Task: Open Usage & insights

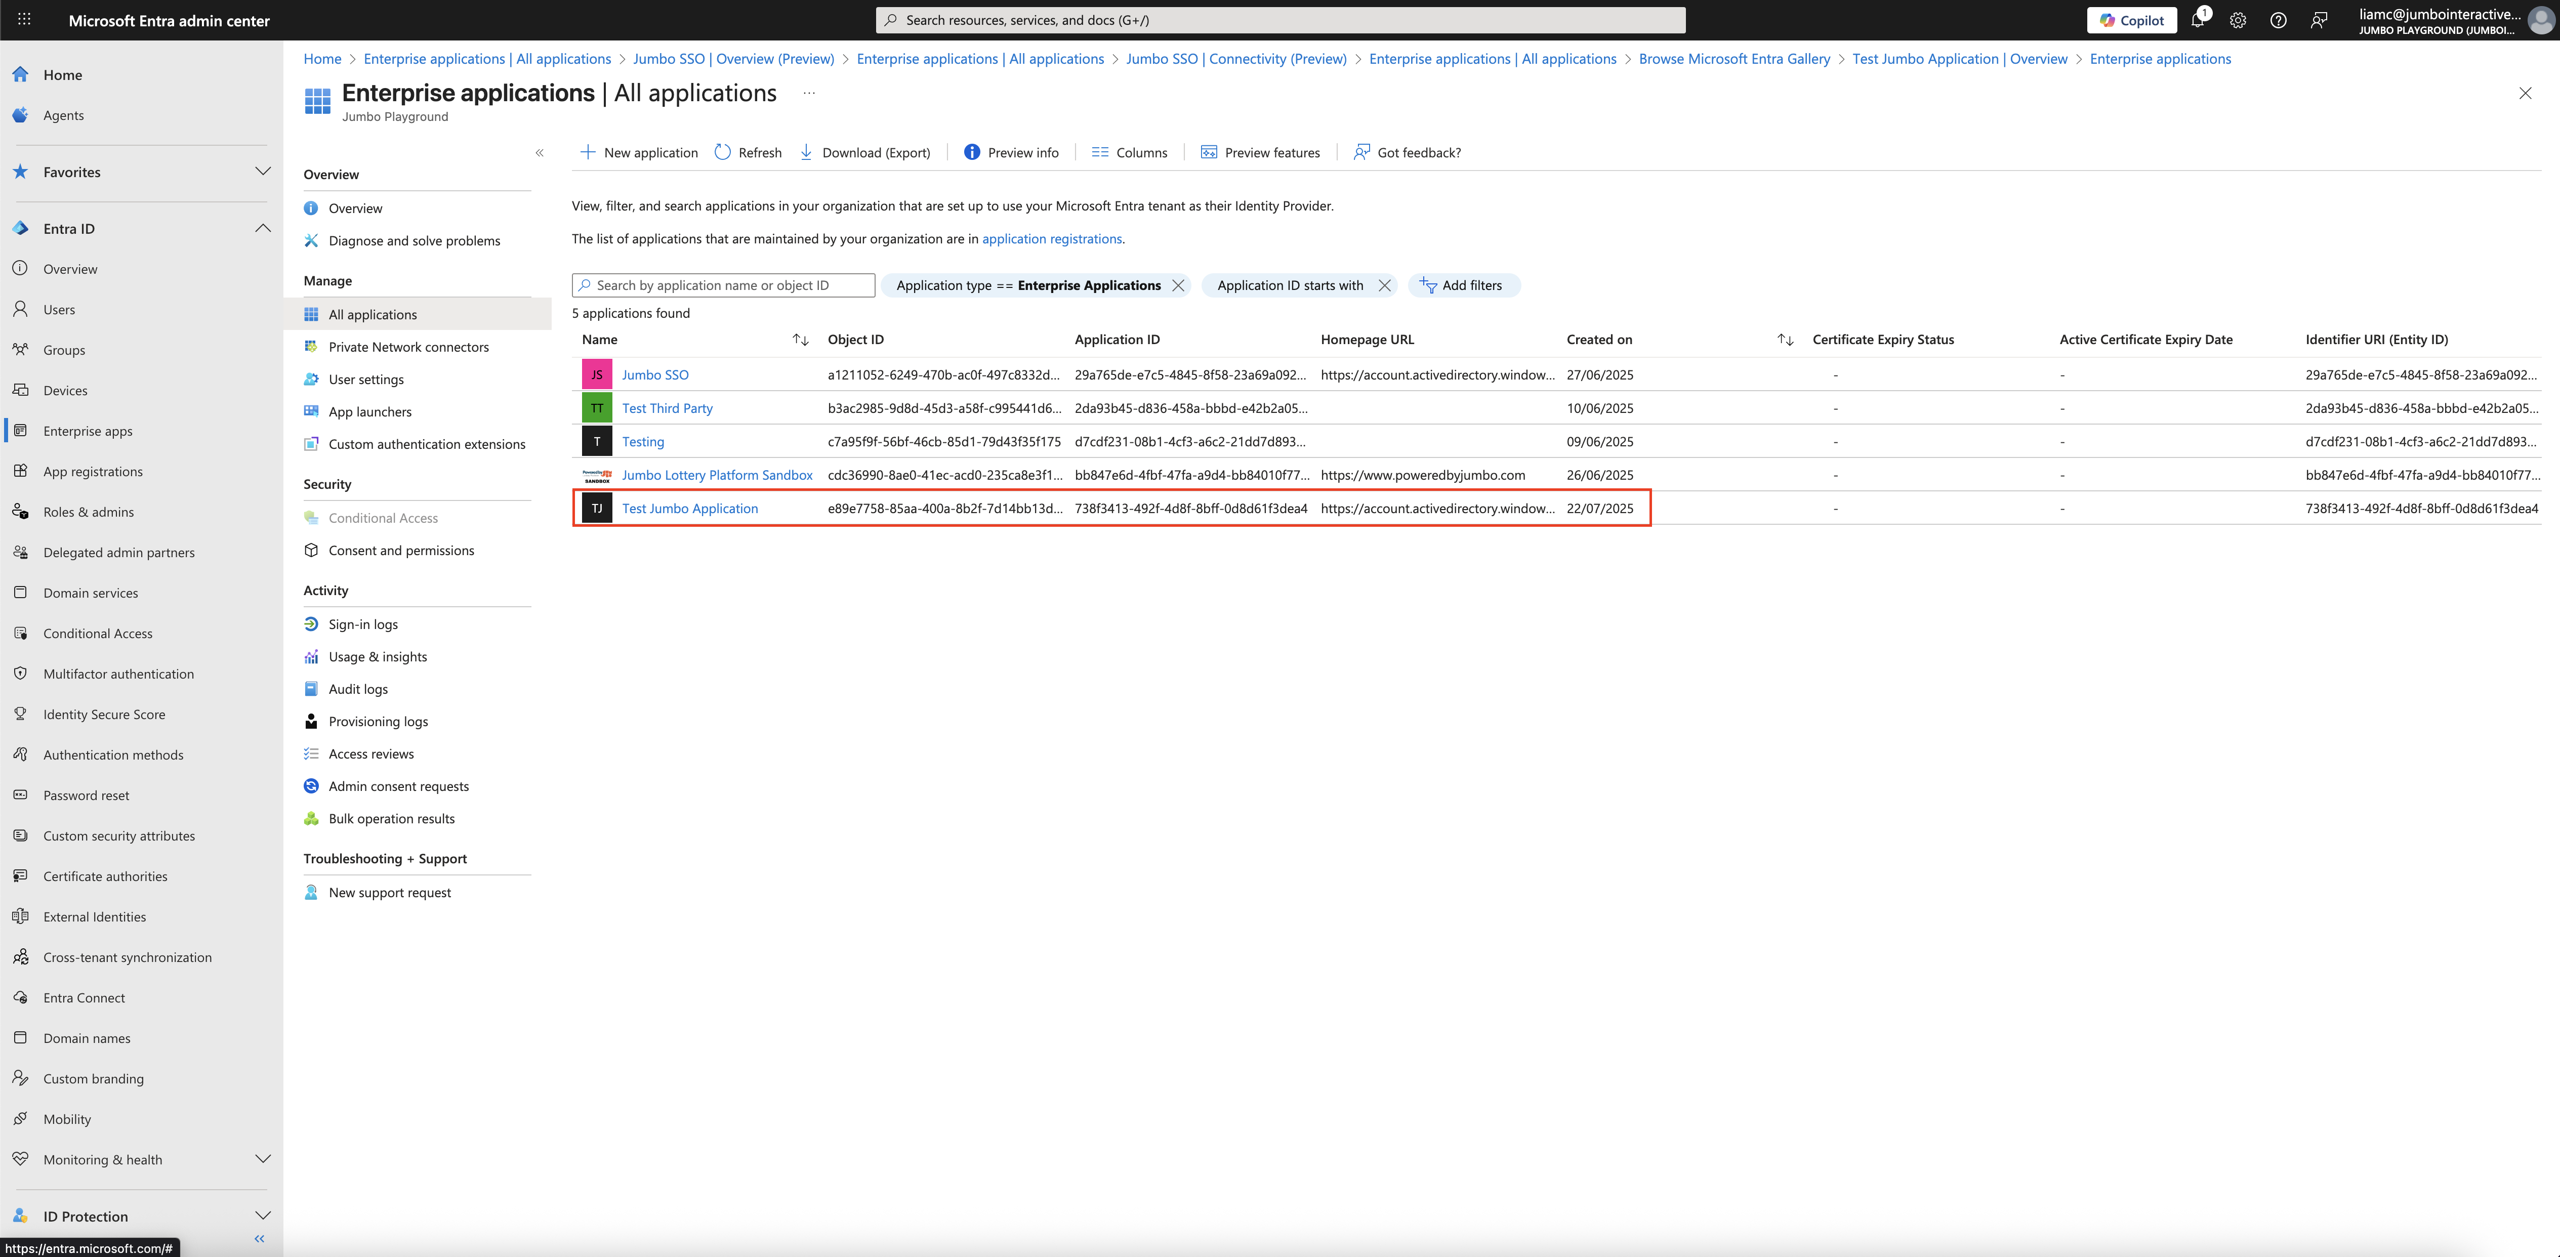Action: coord(377,657)
